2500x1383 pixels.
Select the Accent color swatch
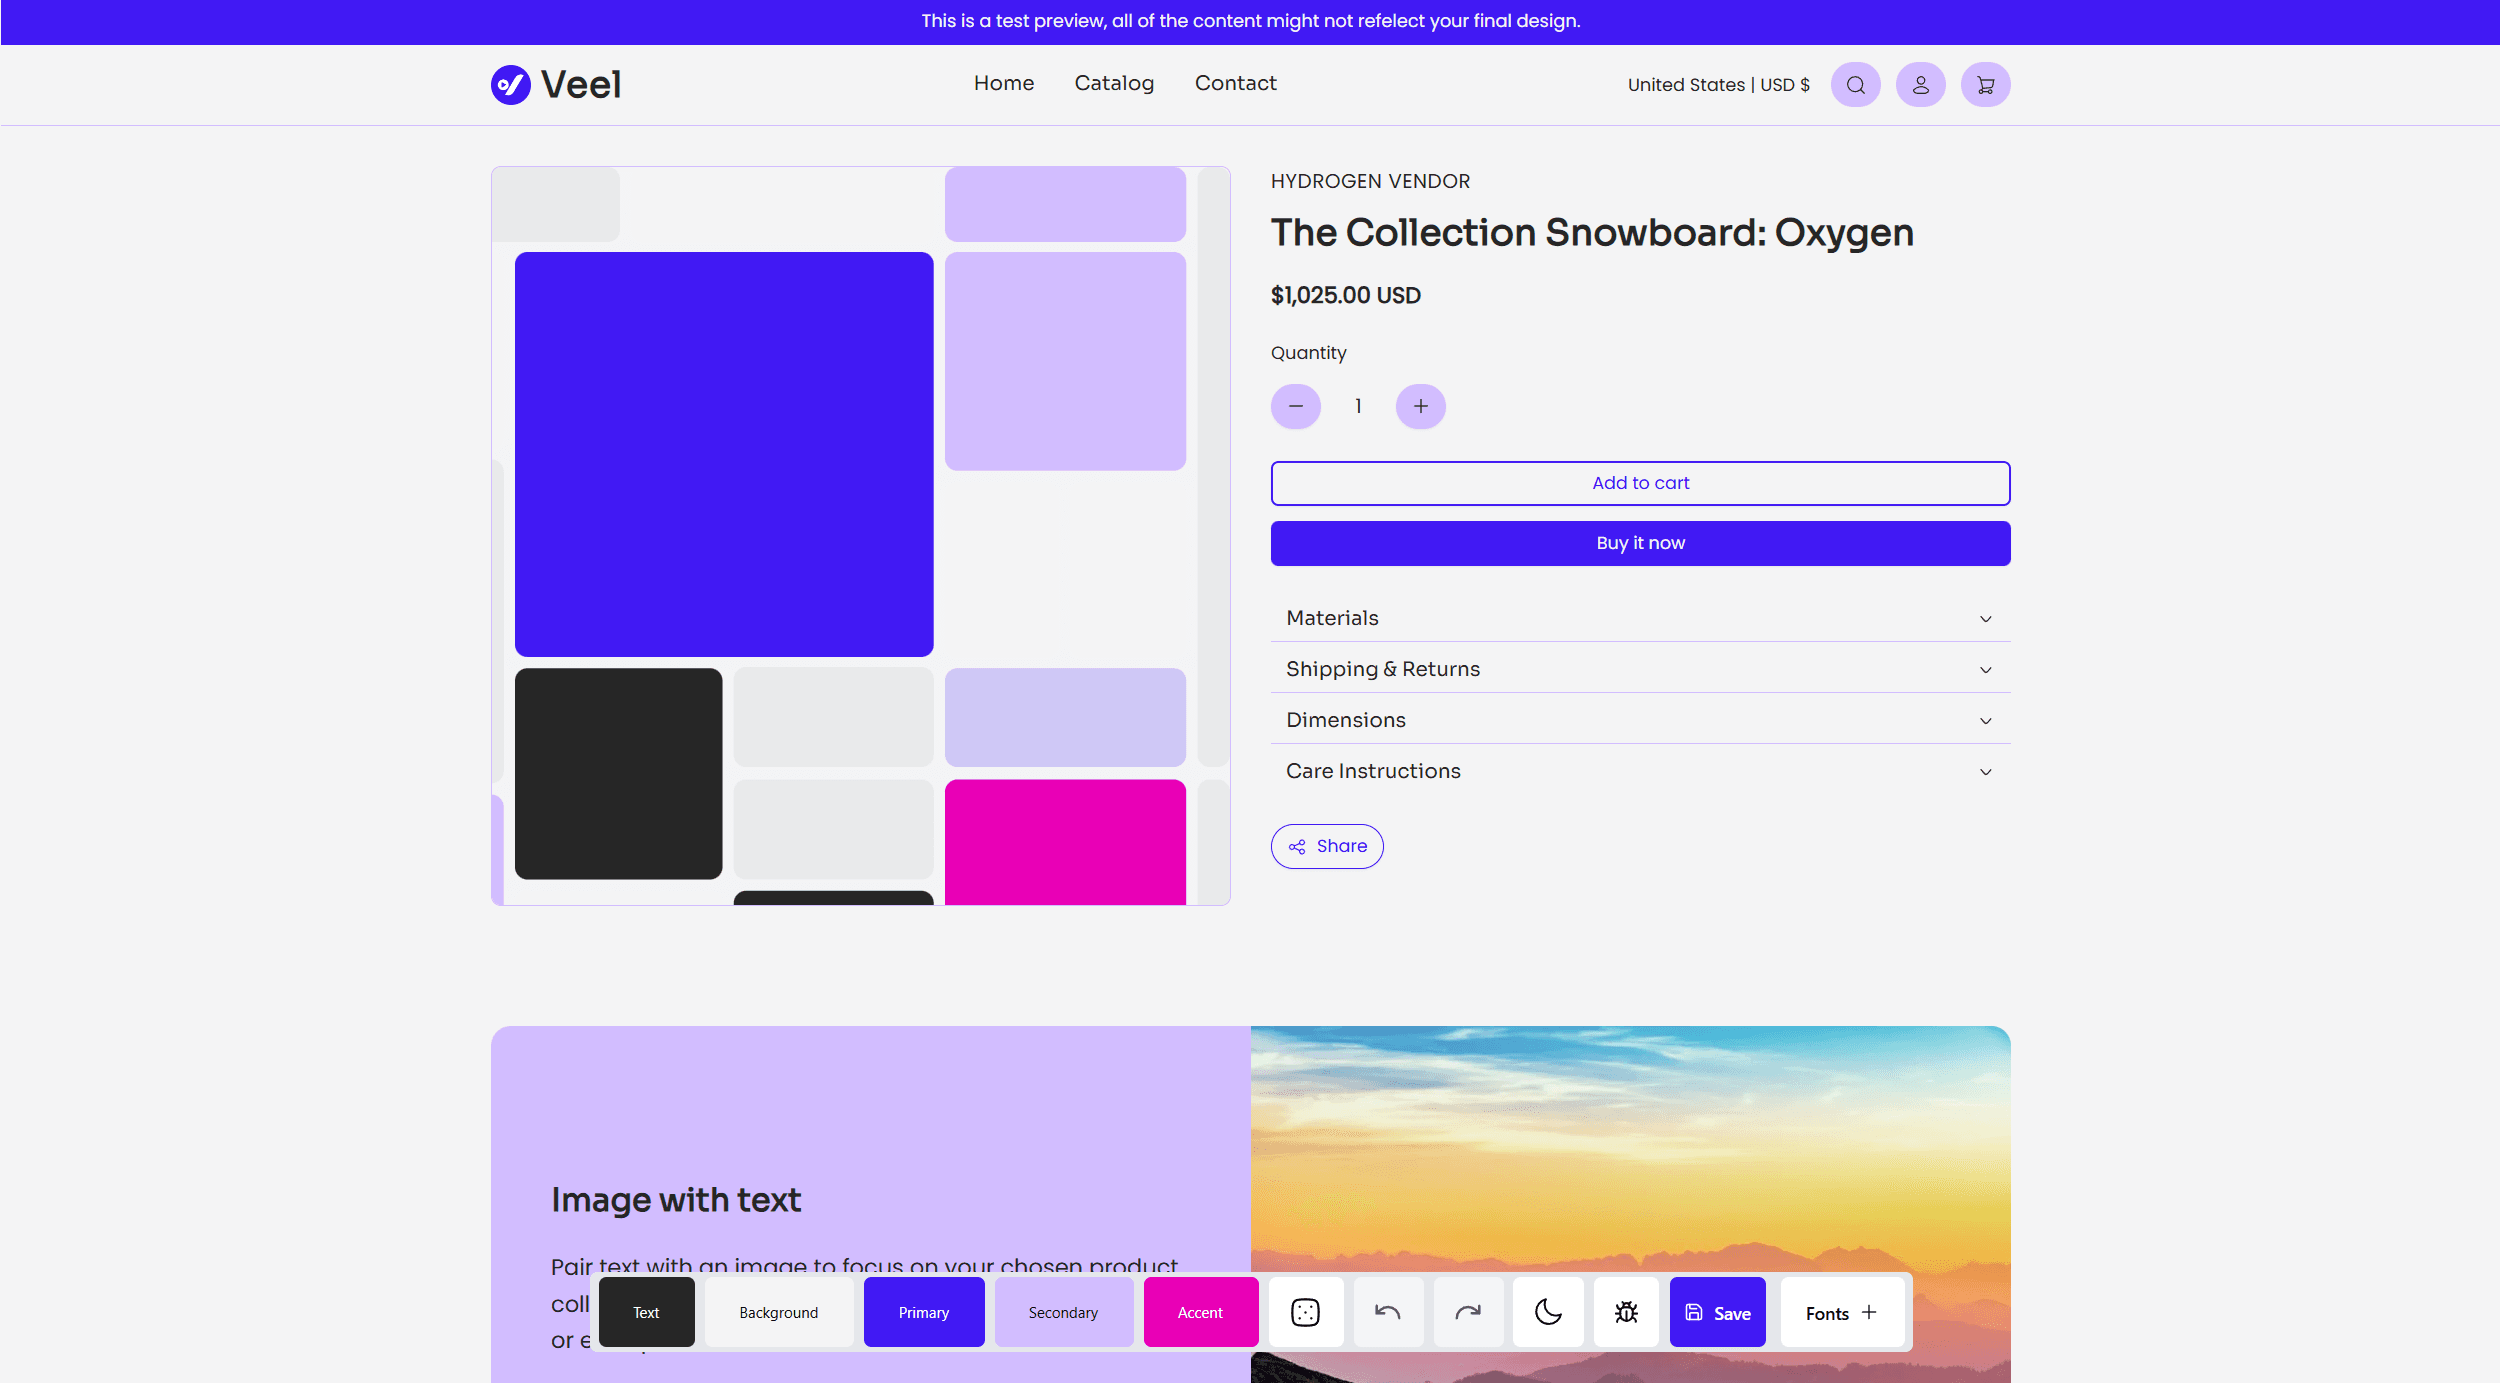tap(1200, 1312)
